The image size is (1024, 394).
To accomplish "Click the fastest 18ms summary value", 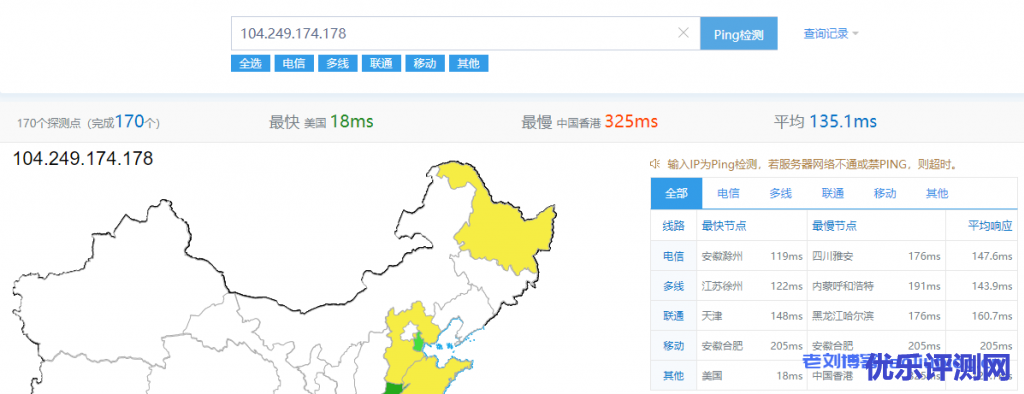I will [x=351, y=122].
